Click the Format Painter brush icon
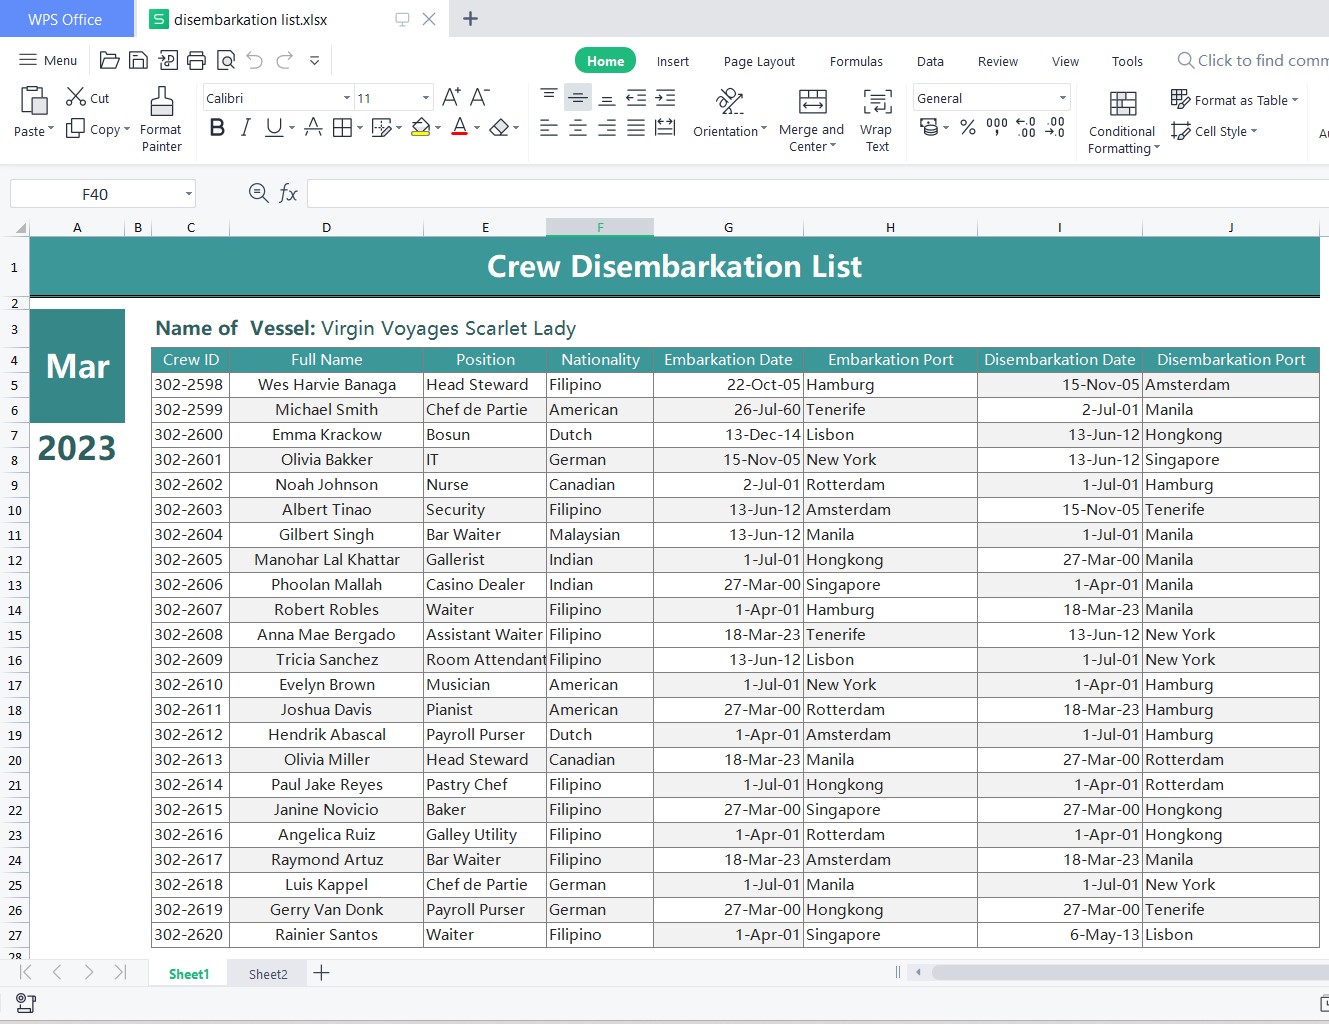This screenshot has height=1024, width=1329. [161, 101]
